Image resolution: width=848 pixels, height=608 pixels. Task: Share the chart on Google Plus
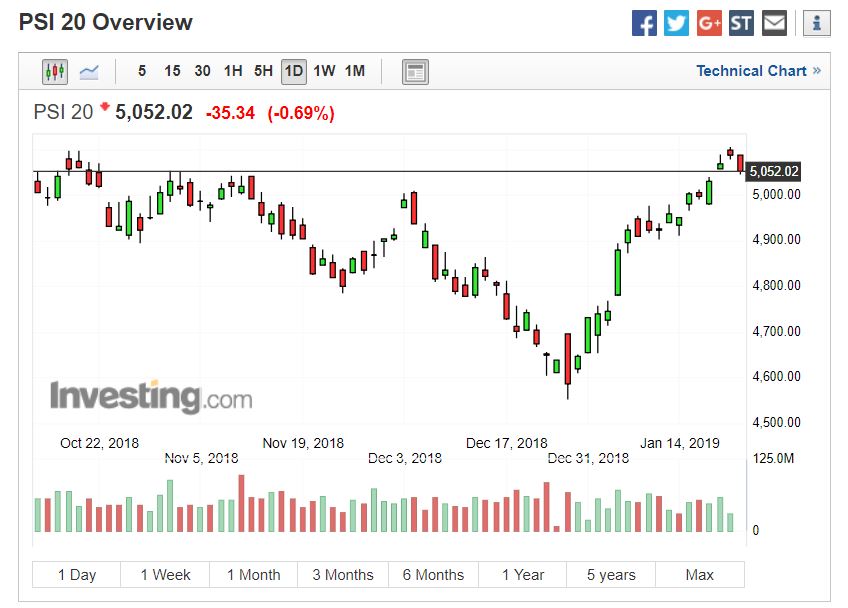point(709,23)
